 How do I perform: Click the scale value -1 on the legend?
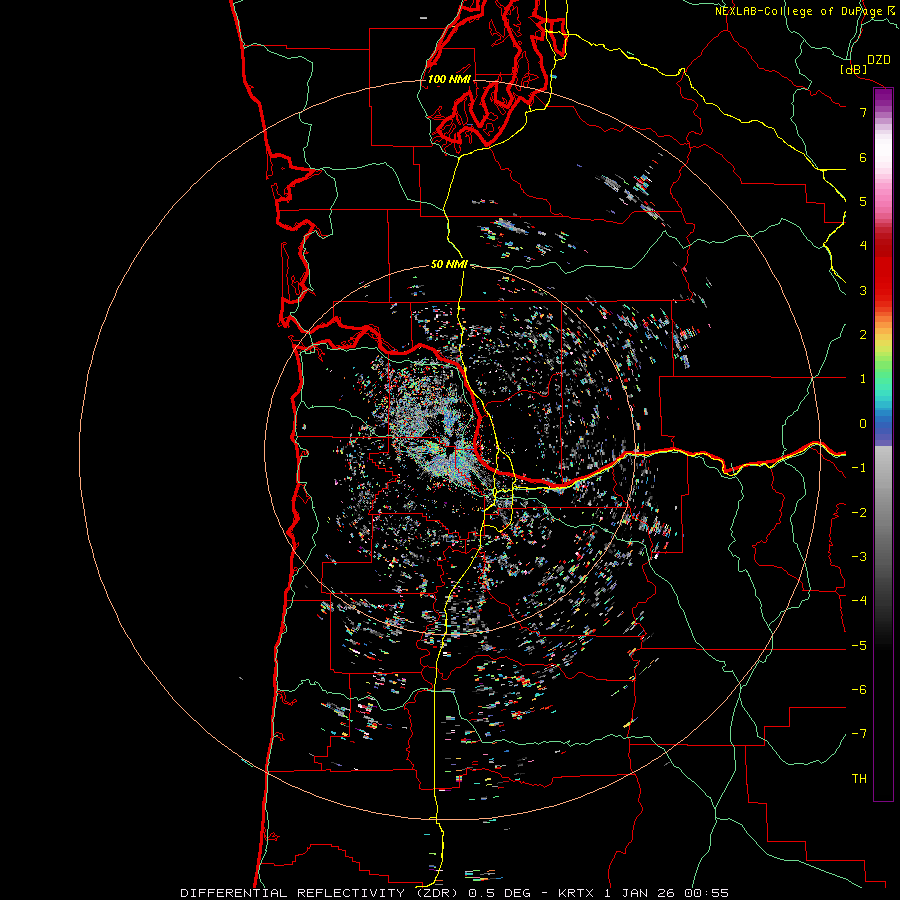tap(859, 468)
